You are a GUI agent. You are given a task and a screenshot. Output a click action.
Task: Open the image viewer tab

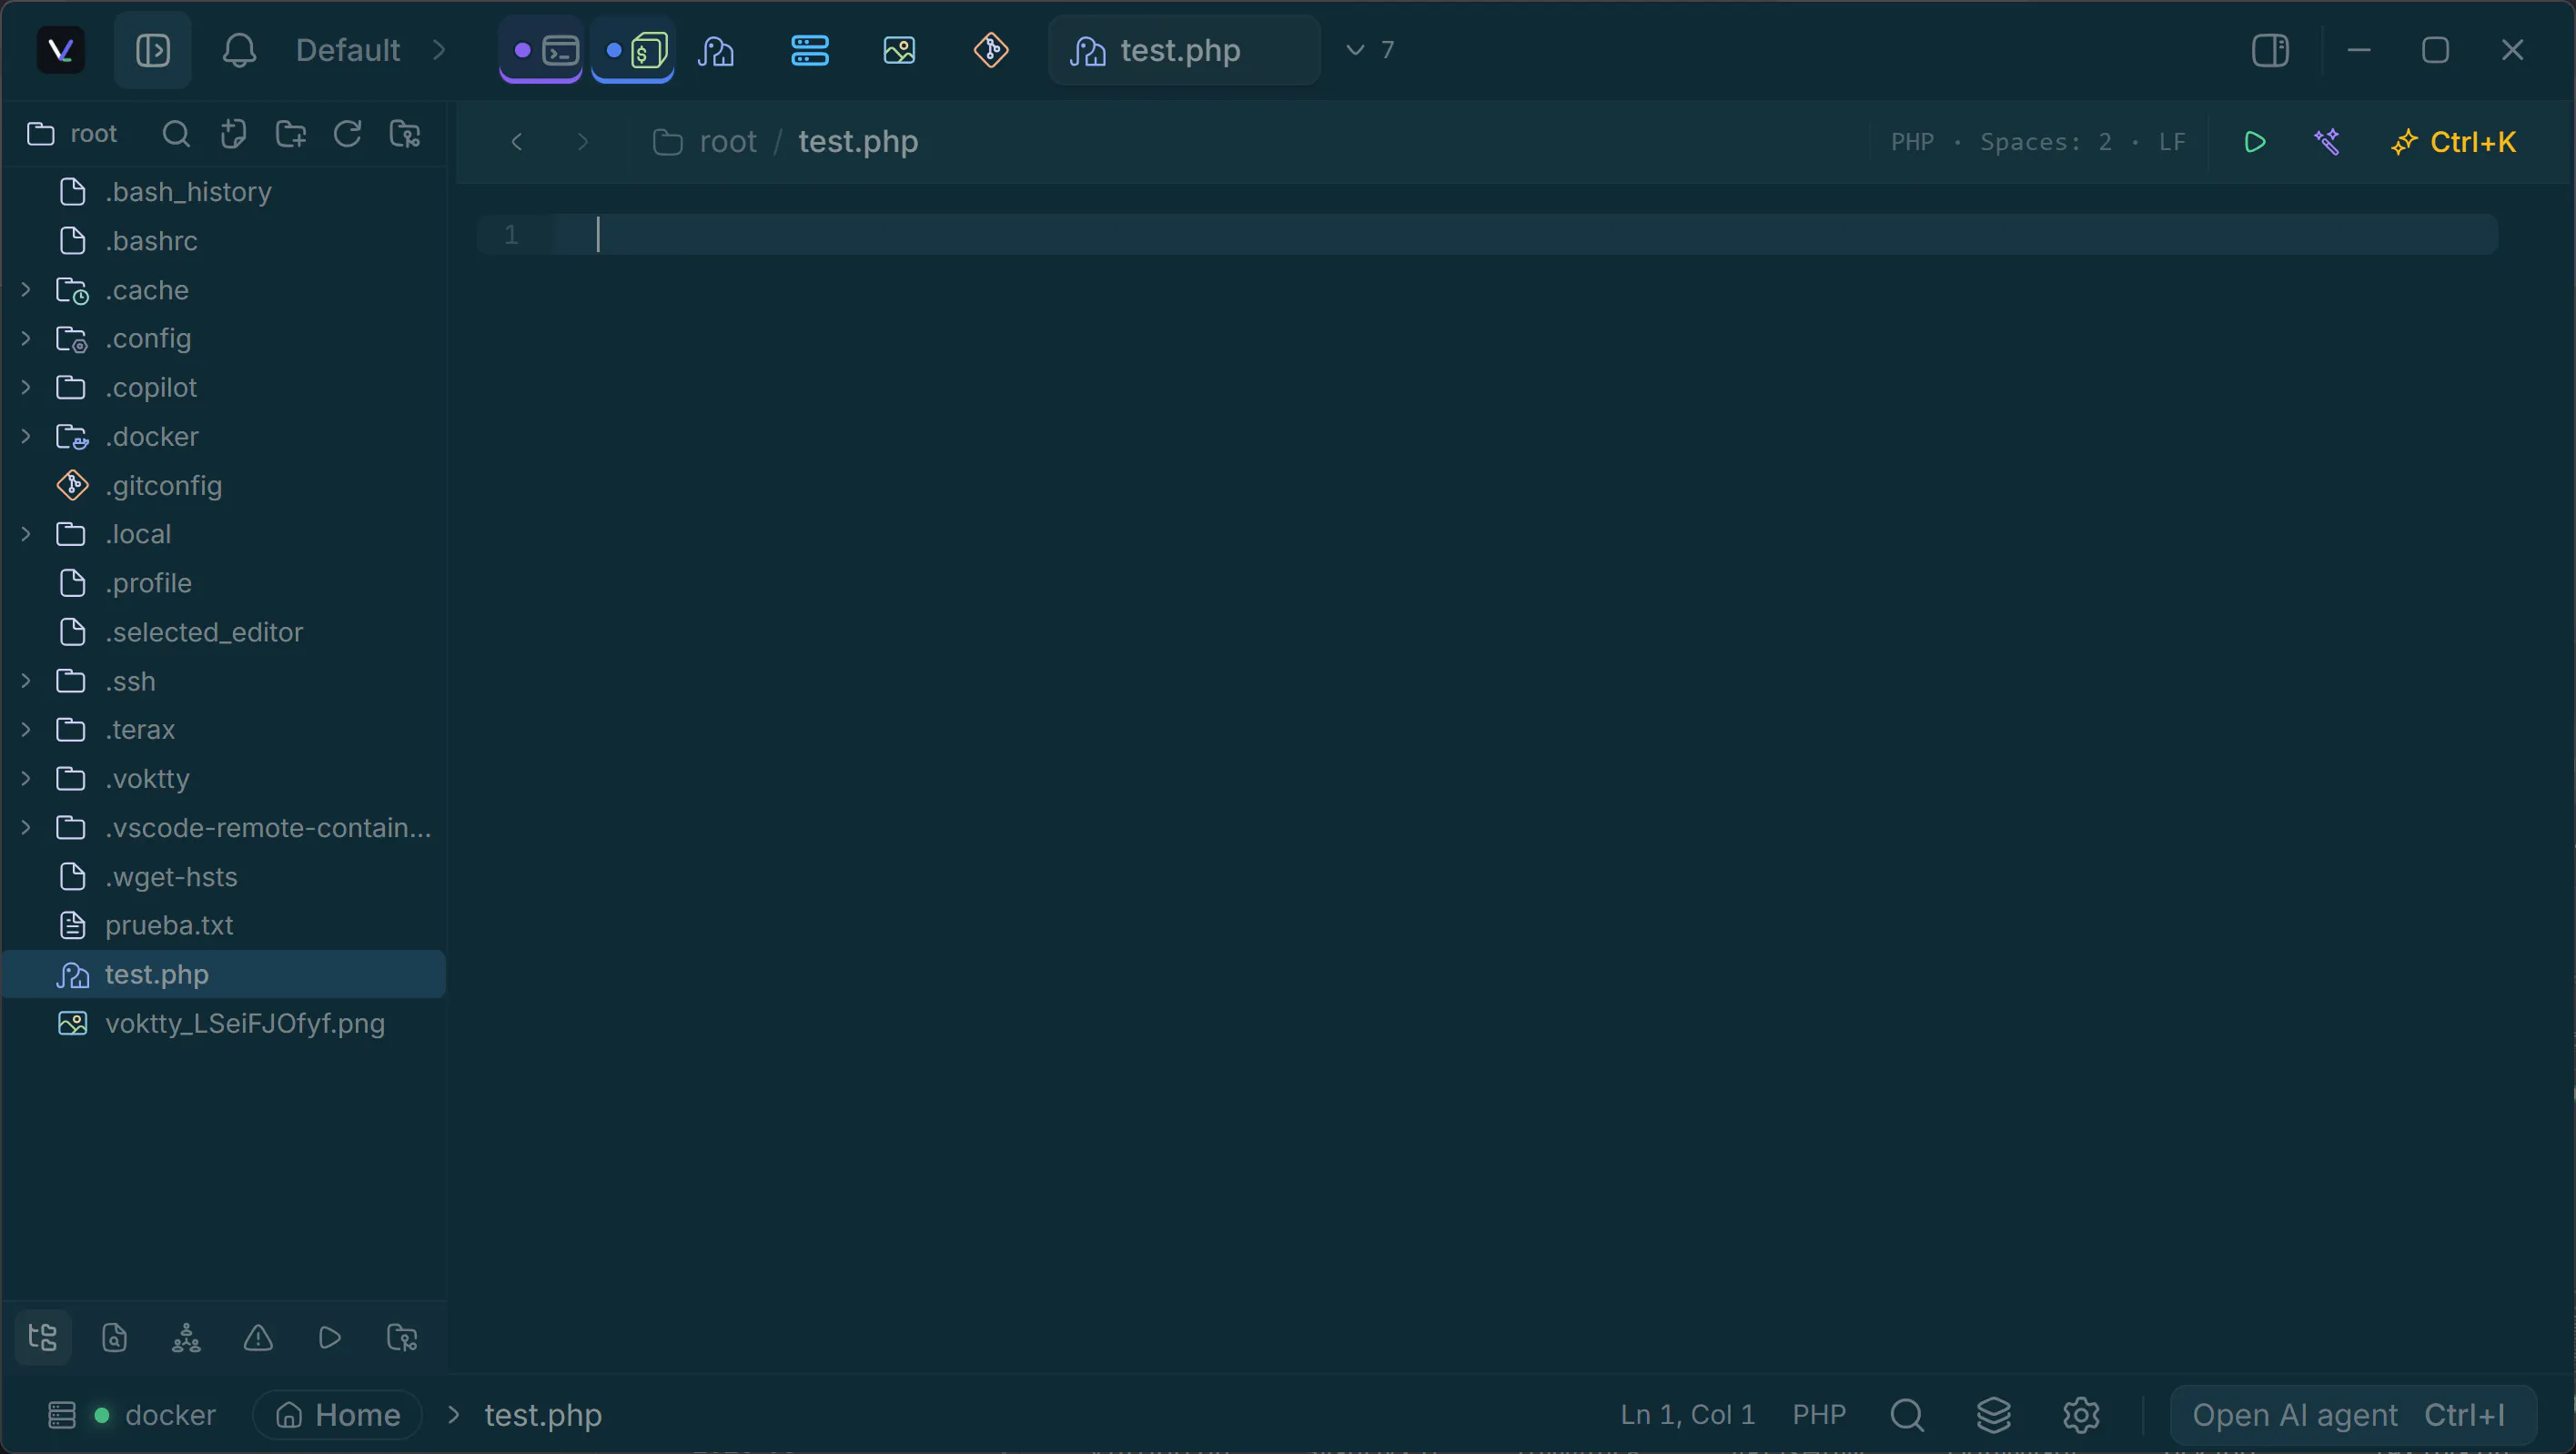(899, 50)
